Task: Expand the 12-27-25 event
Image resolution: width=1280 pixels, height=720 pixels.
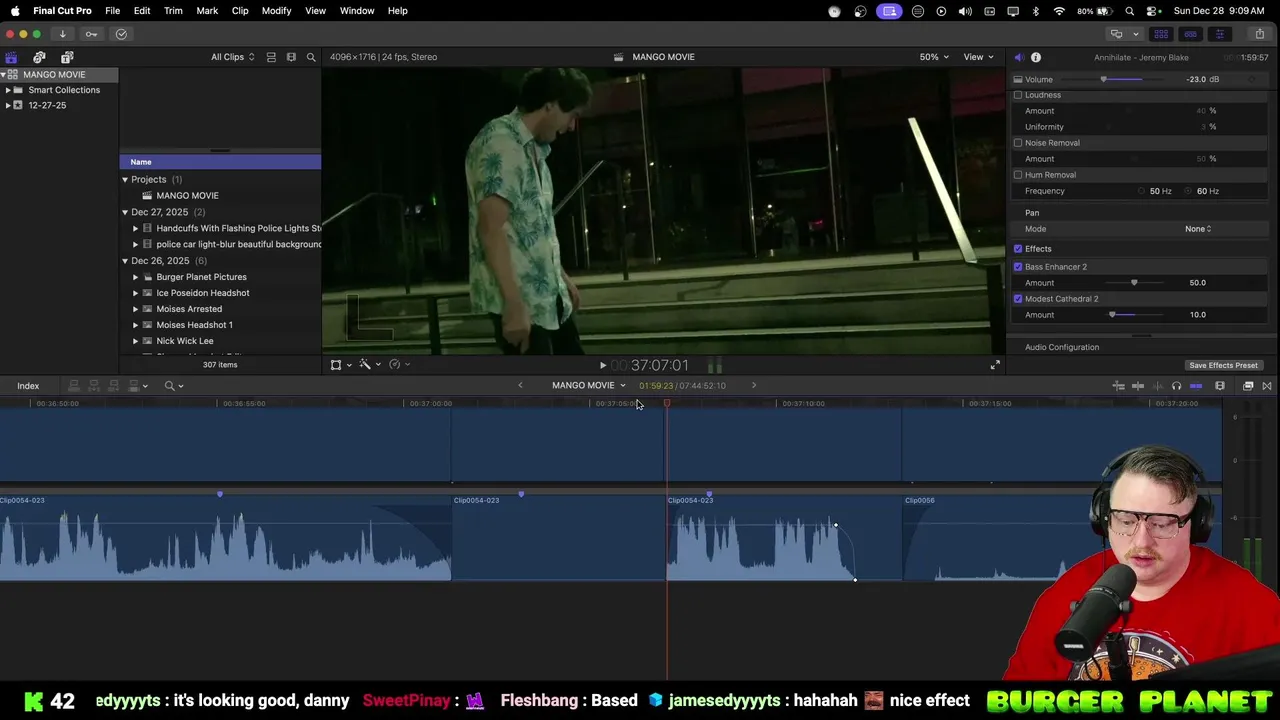Action: [8, 105]
